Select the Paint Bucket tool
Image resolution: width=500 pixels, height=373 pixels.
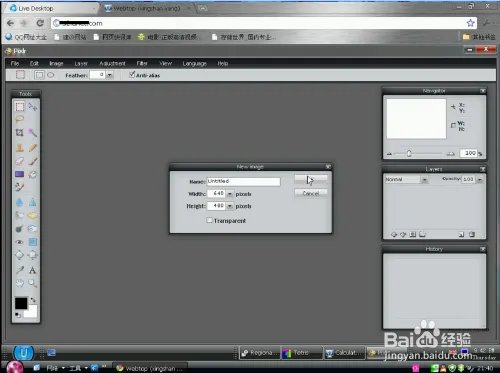point(33,174)
